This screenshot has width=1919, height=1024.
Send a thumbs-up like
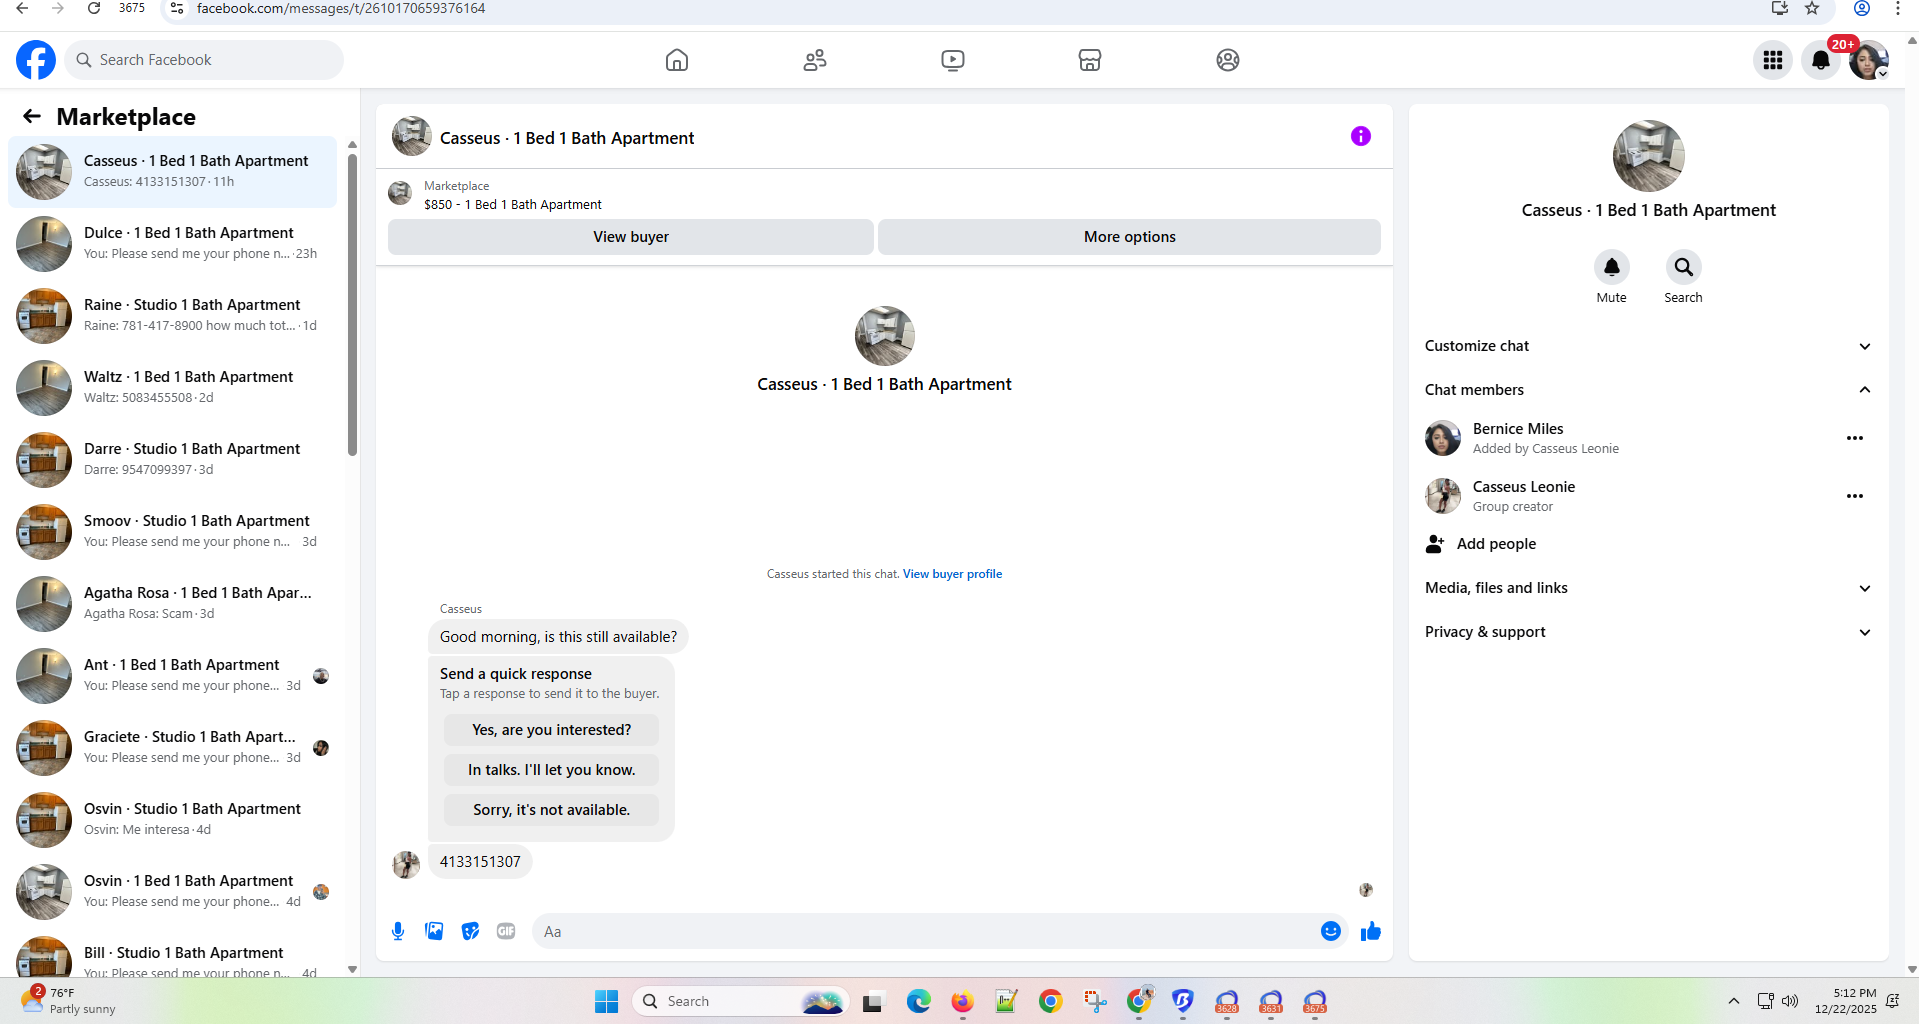click(x=1371, y=931)
